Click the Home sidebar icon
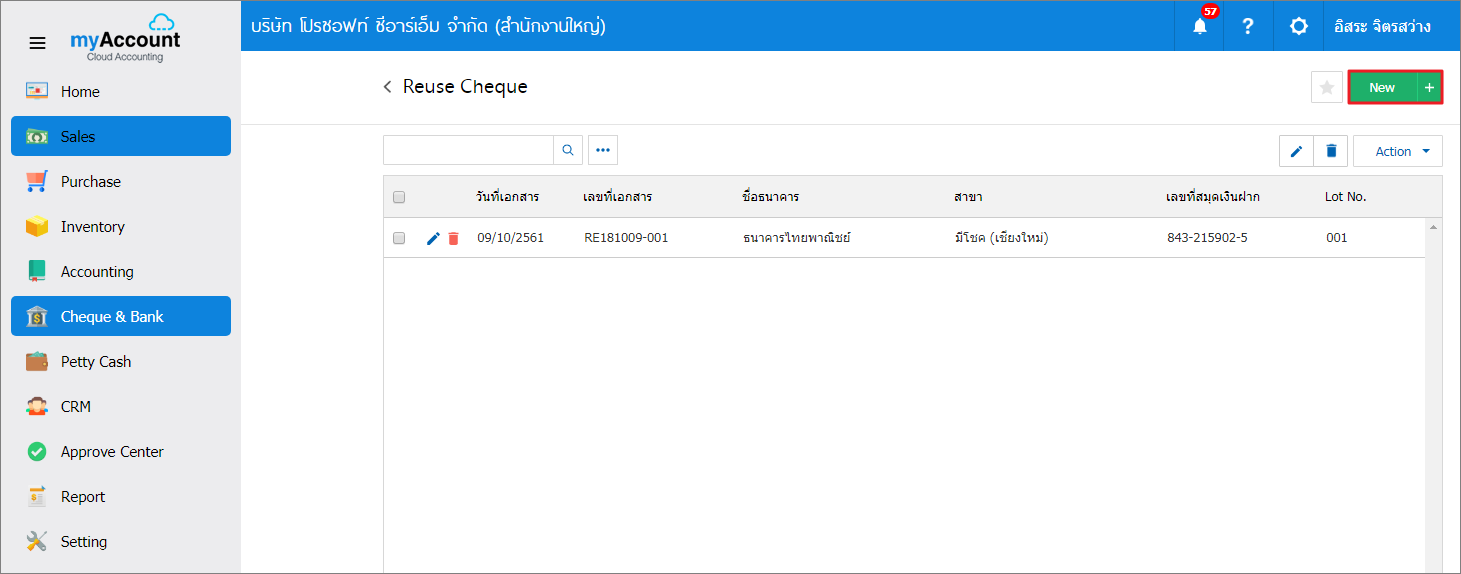The width and height of the screenshot is (1461, 574). coord(37,91)
